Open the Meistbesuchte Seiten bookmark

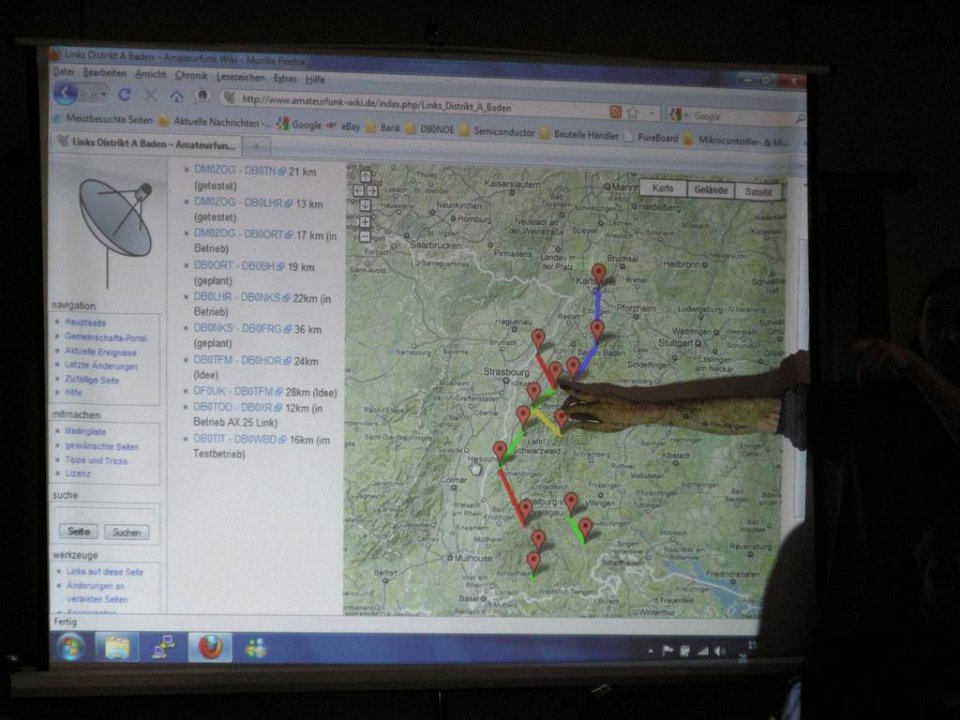pos(103,119)
